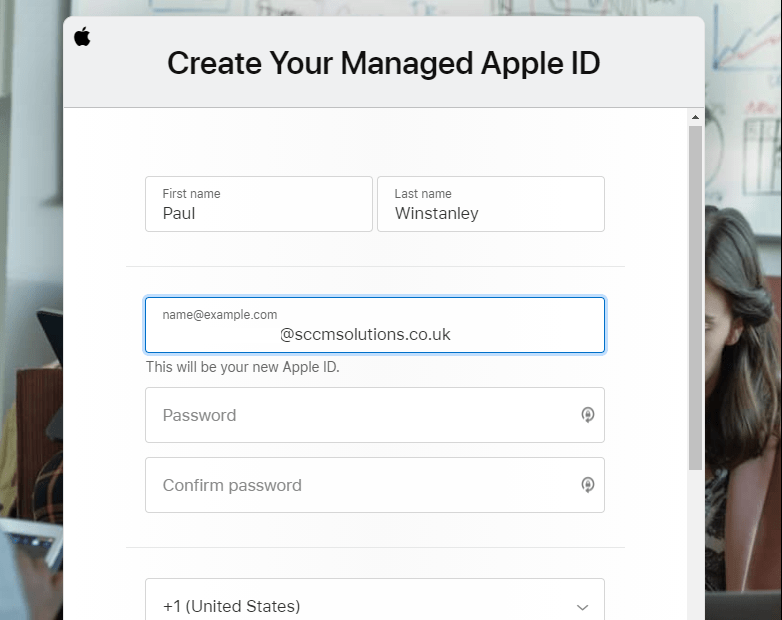
Task: Click the scrollbar up arrow
Action: 695,118
